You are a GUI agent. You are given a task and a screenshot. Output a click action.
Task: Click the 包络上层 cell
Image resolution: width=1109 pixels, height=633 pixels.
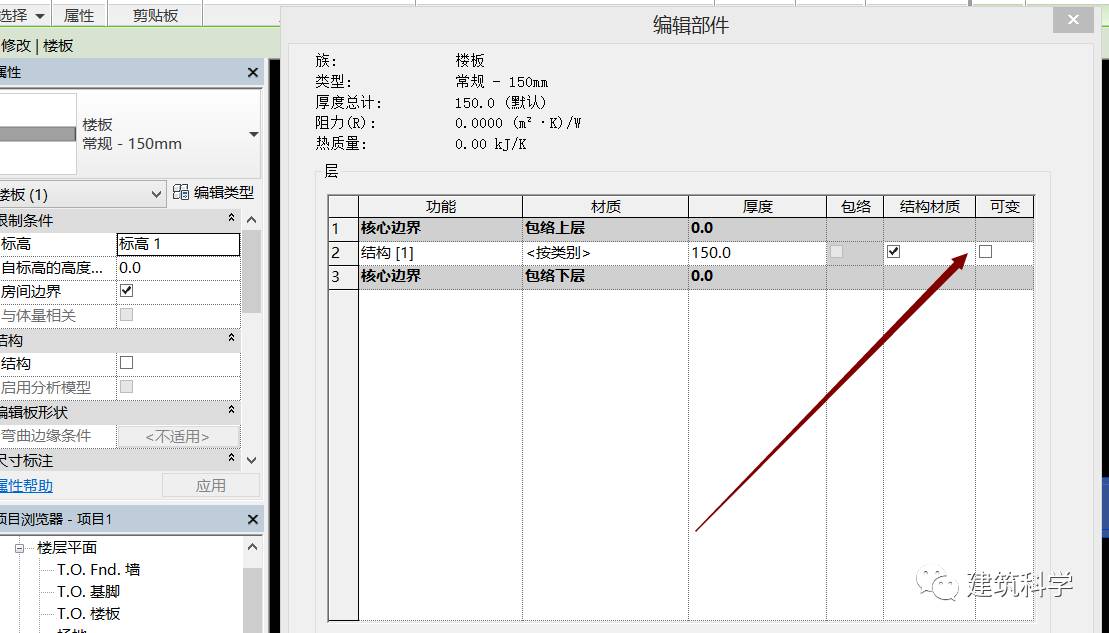[x=605, y=228]
